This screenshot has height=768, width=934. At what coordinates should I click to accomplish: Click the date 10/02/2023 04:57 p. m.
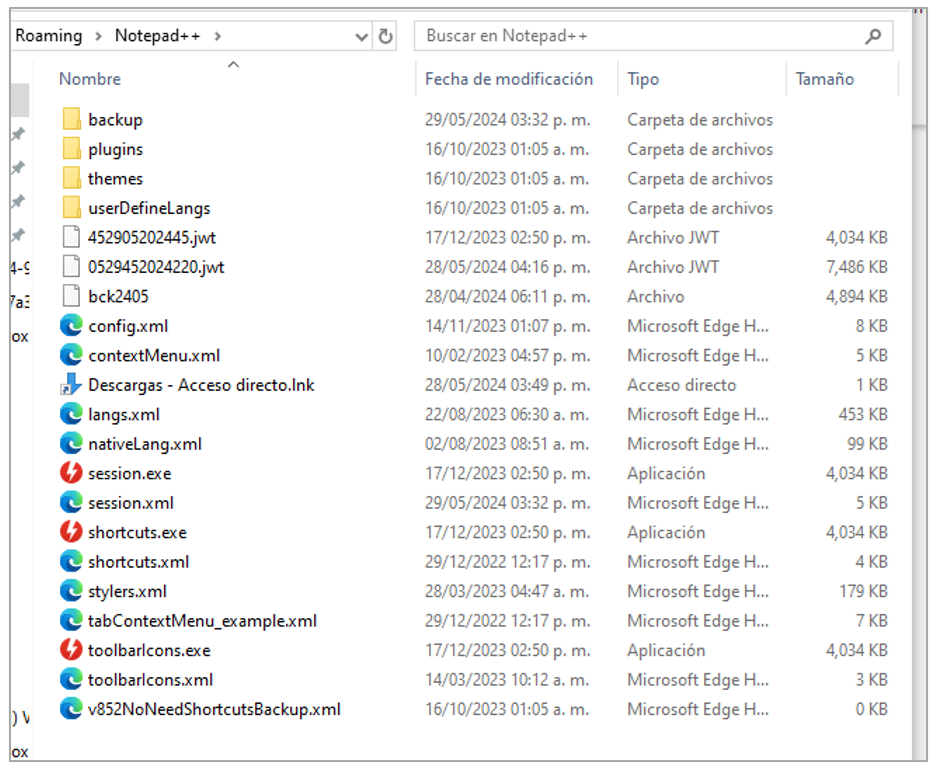(508, 356)
